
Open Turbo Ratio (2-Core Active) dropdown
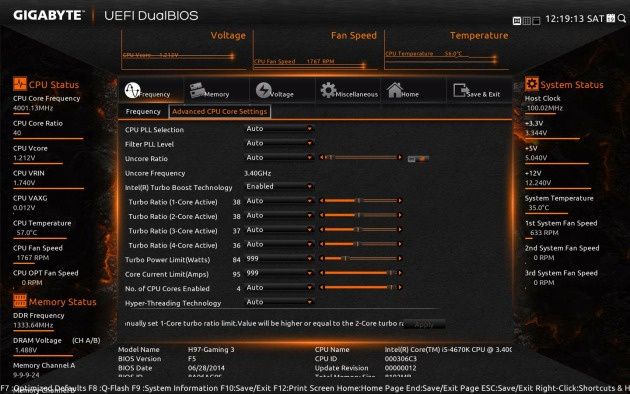(x=278, y=215)
